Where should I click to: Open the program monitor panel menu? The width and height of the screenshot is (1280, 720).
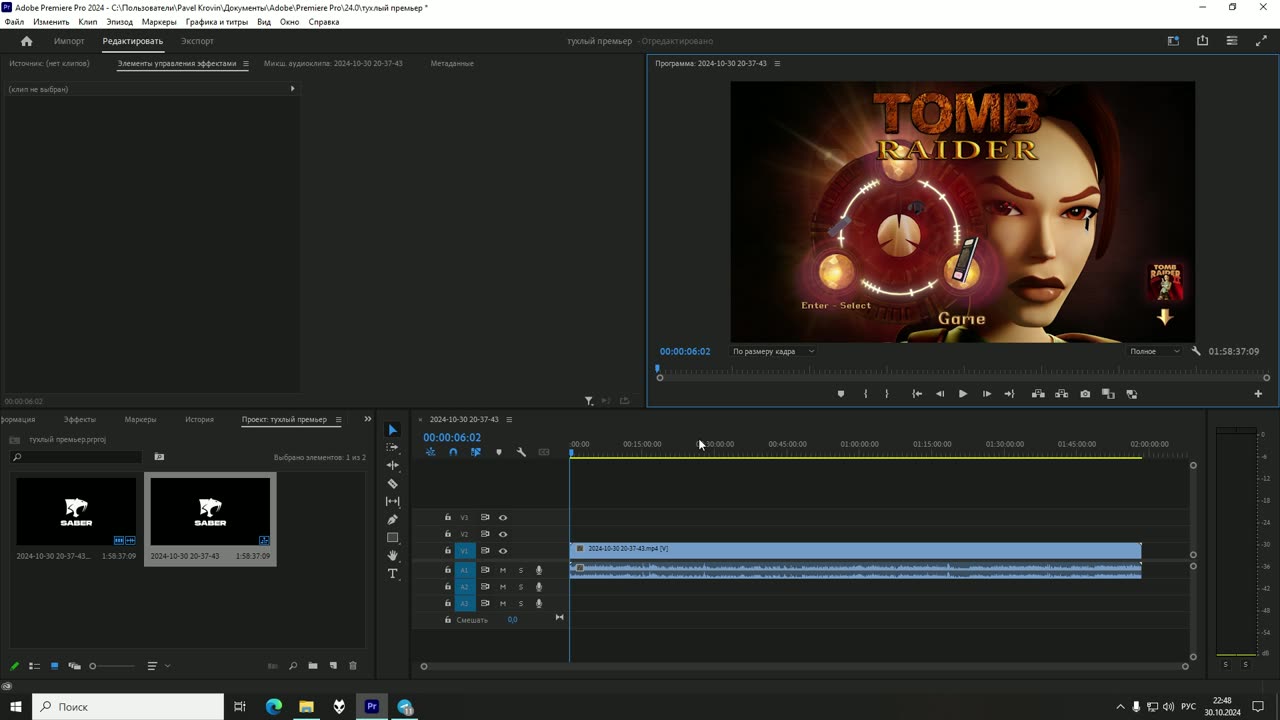(777, 63)
